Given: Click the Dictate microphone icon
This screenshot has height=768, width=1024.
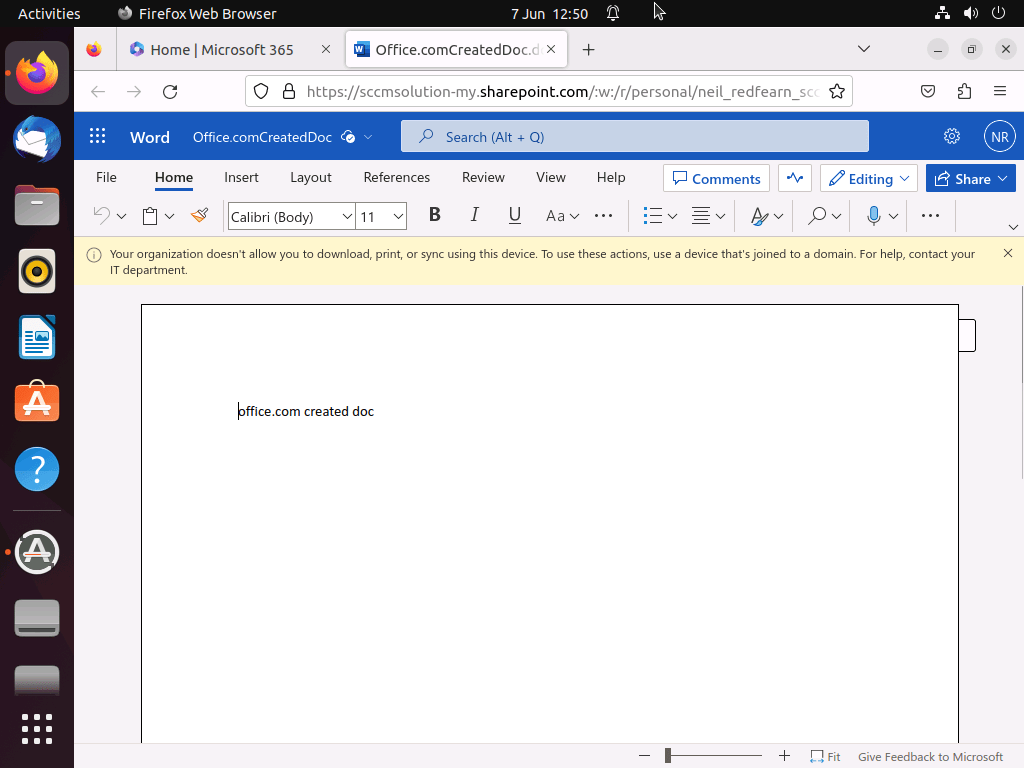Looking at the screenshot, I should pos(874,215).
